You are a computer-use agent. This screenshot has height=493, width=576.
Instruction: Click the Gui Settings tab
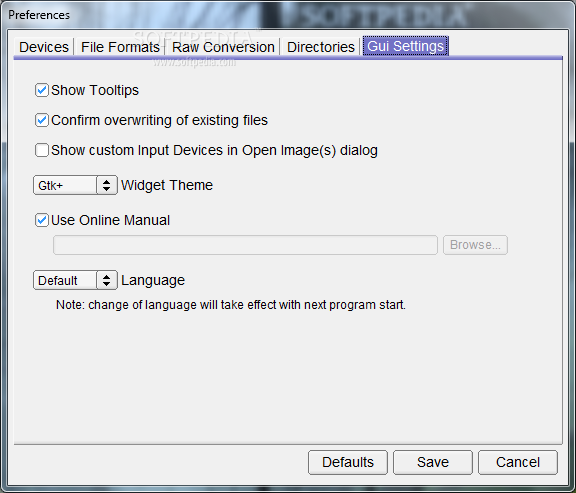tap(406, 46)
